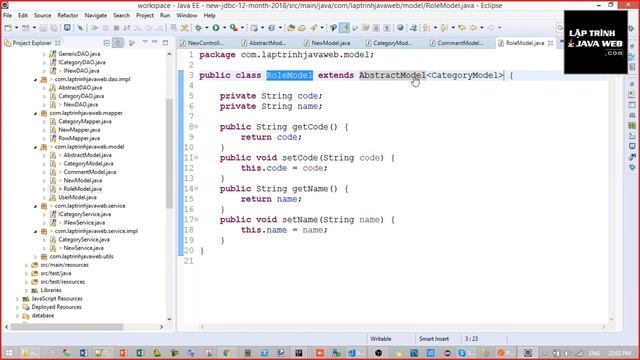The width and height of the screenshot is (640, 360).
Task: Toggle Link with Editor in Project Explorer
Action: pyautogui.click(x=118, y=43)
